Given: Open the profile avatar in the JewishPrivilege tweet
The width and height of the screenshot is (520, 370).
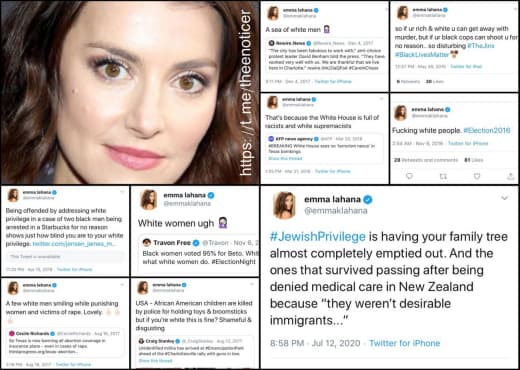Looking at the screenshot, I should click(284, 205).
